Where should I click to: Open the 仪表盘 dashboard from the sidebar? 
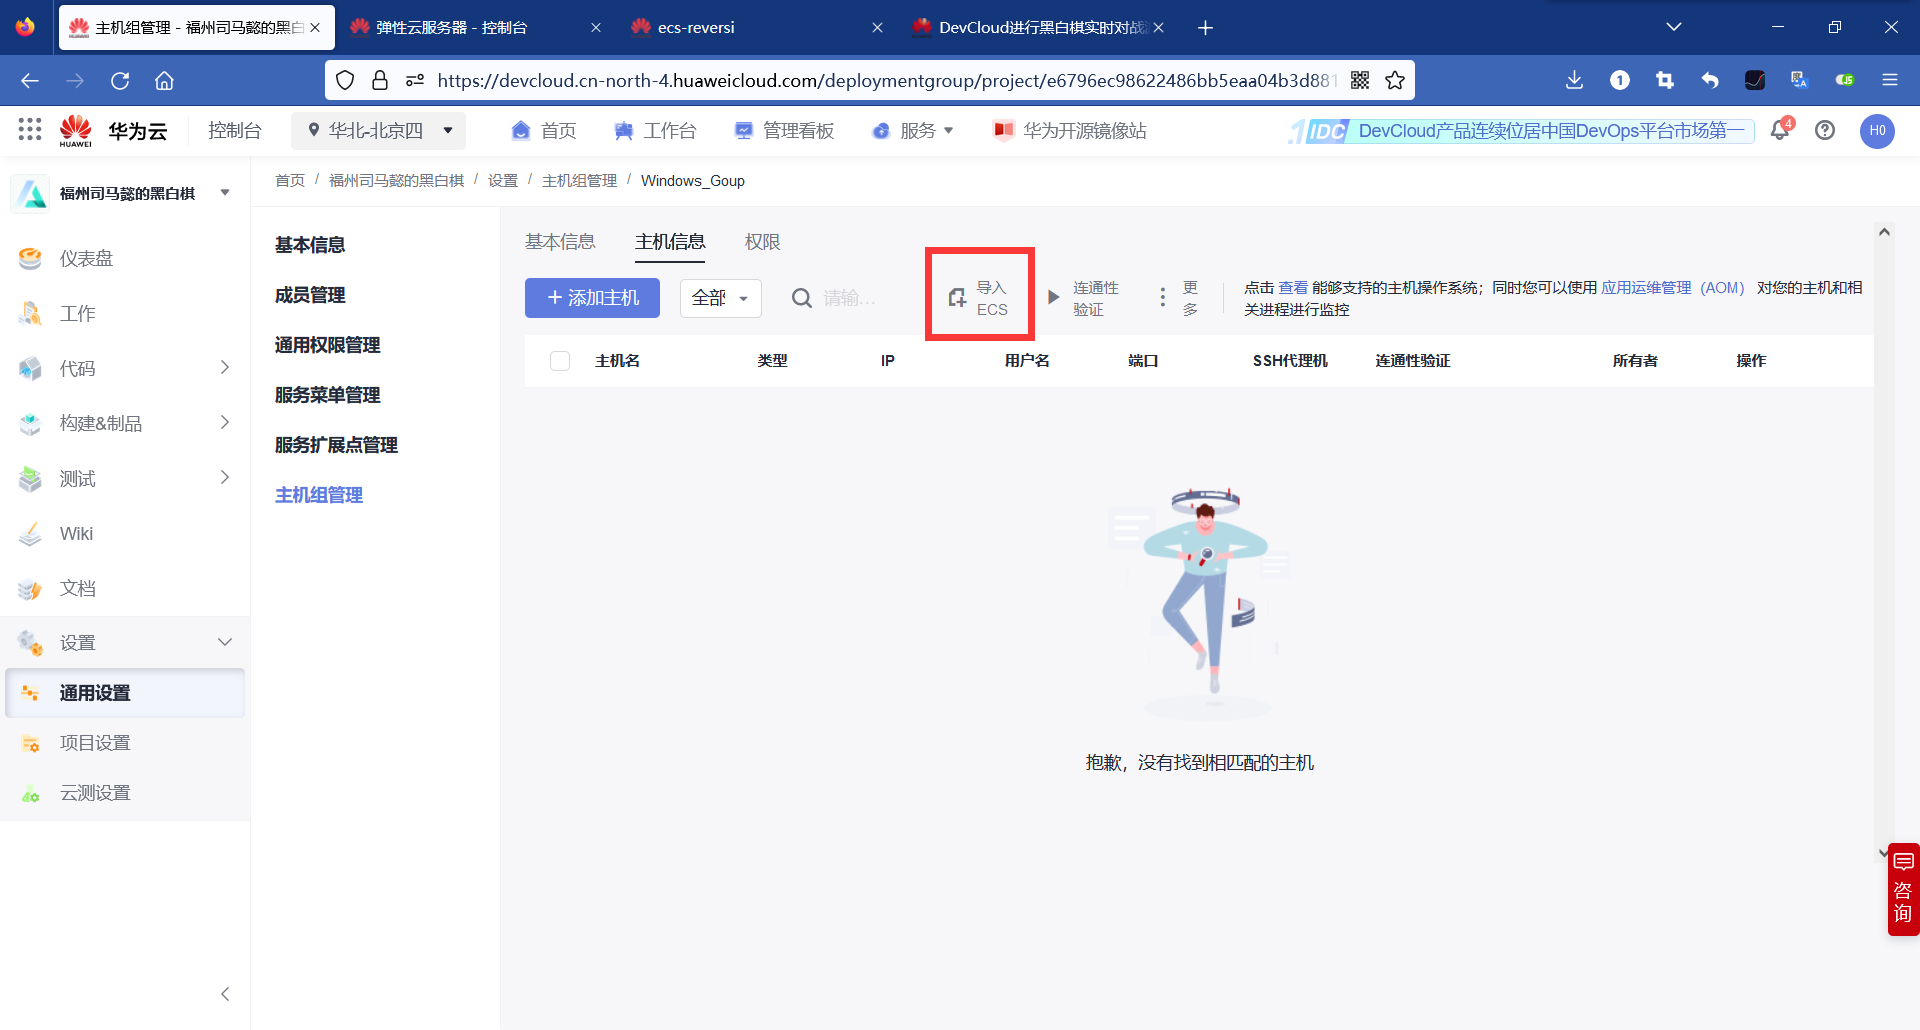85,257
